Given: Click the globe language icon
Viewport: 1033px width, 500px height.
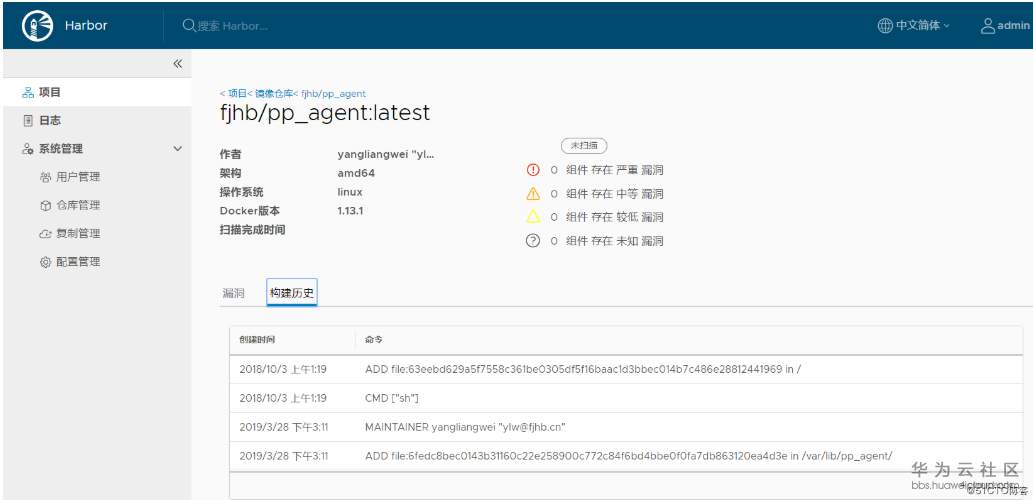Looking at the screenshot, I should pos(885,26).
